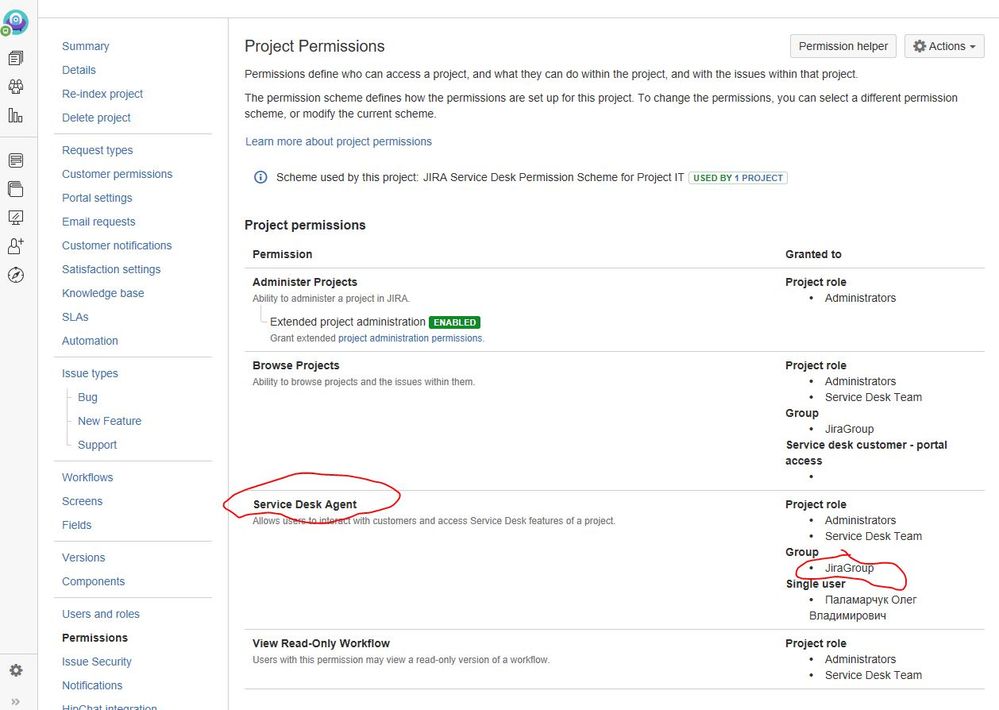Click the Browse Projects permission name
The height and width of the screenshot is (710, 999).
[x=296, y=365]
